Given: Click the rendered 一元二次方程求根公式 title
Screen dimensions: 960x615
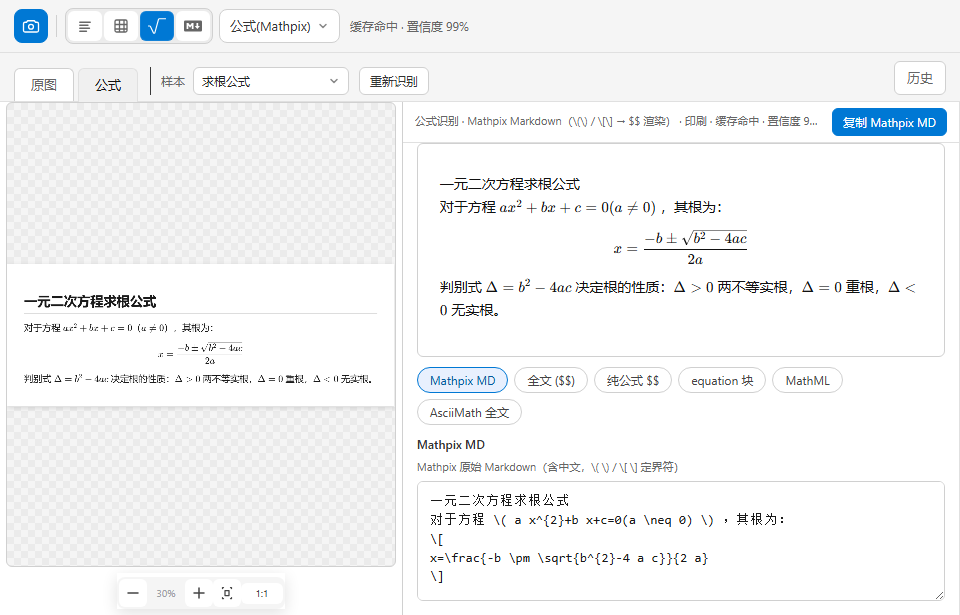Looking at the screenshot, I should point(509,184).
